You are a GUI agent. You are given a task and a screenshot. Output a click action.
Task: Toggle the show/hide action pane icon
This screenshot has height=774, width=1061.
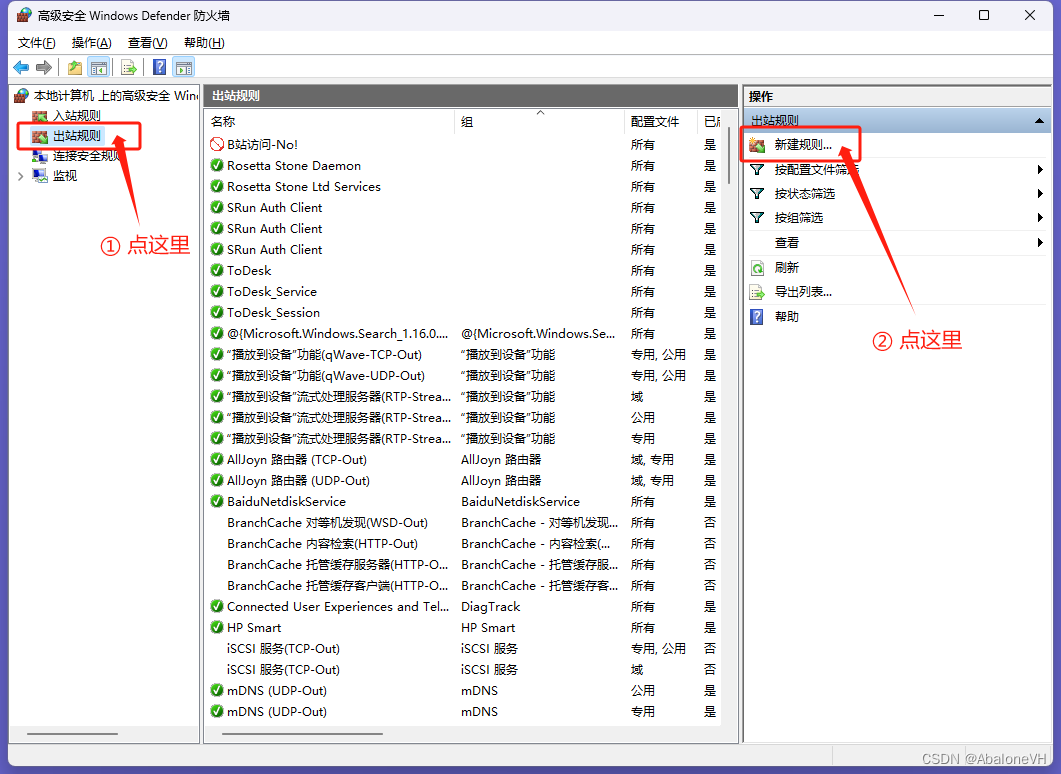click(x=184, y=67)
